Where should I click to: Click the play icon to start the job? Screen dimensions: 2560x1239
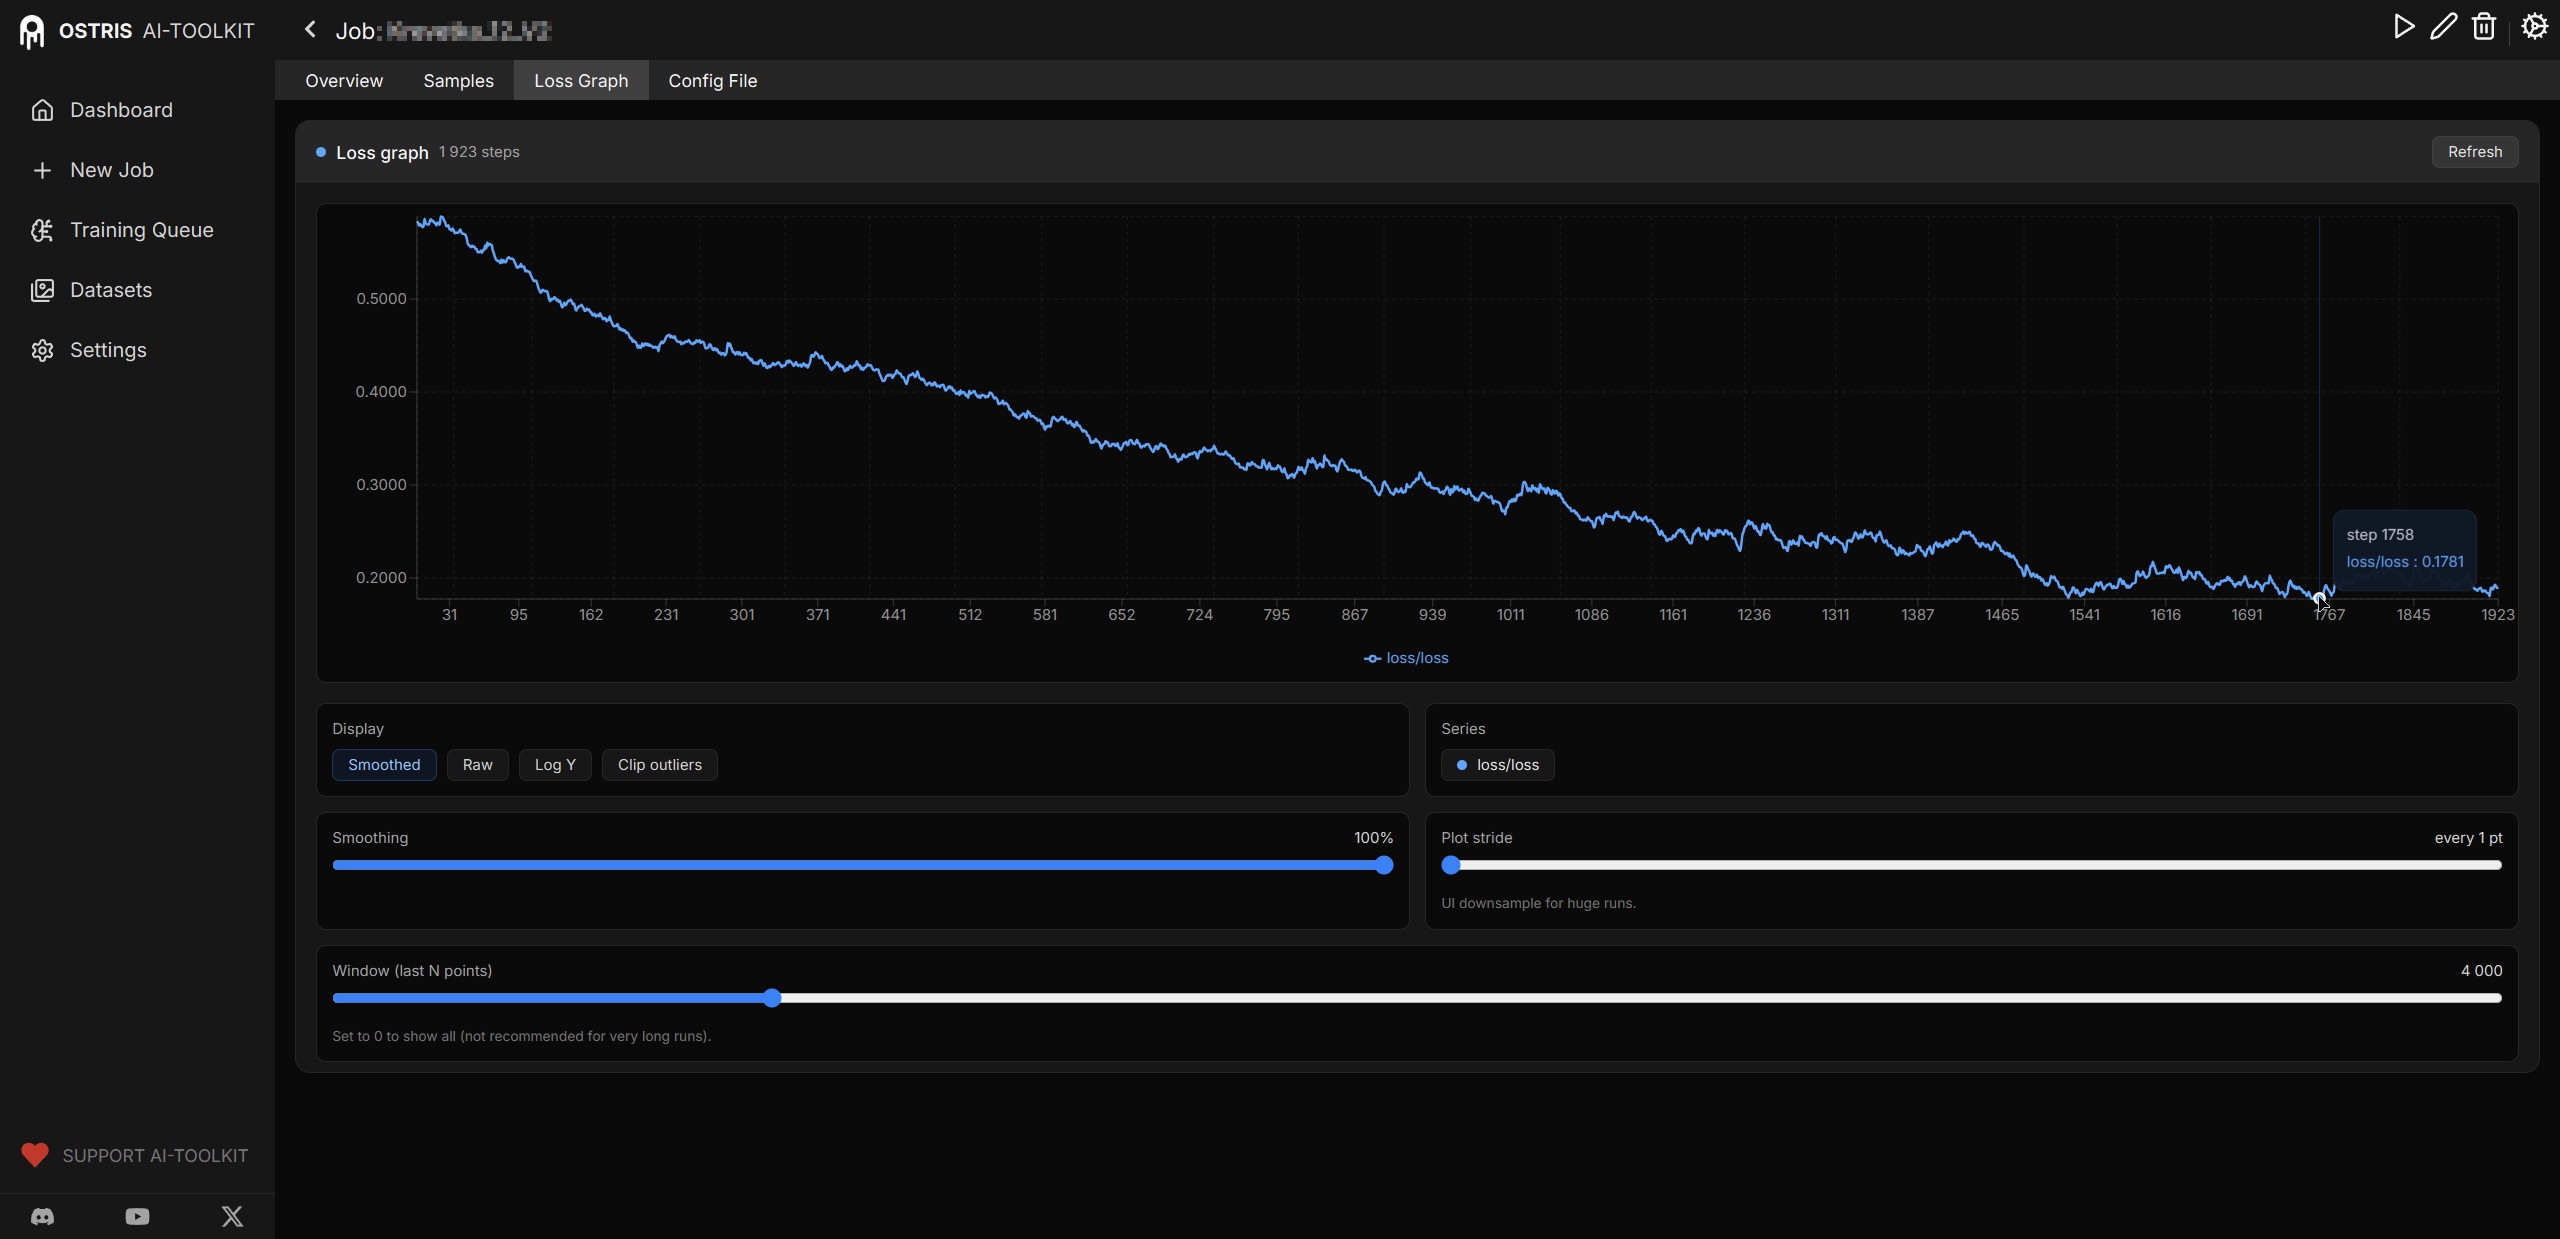pos(2404,27)
